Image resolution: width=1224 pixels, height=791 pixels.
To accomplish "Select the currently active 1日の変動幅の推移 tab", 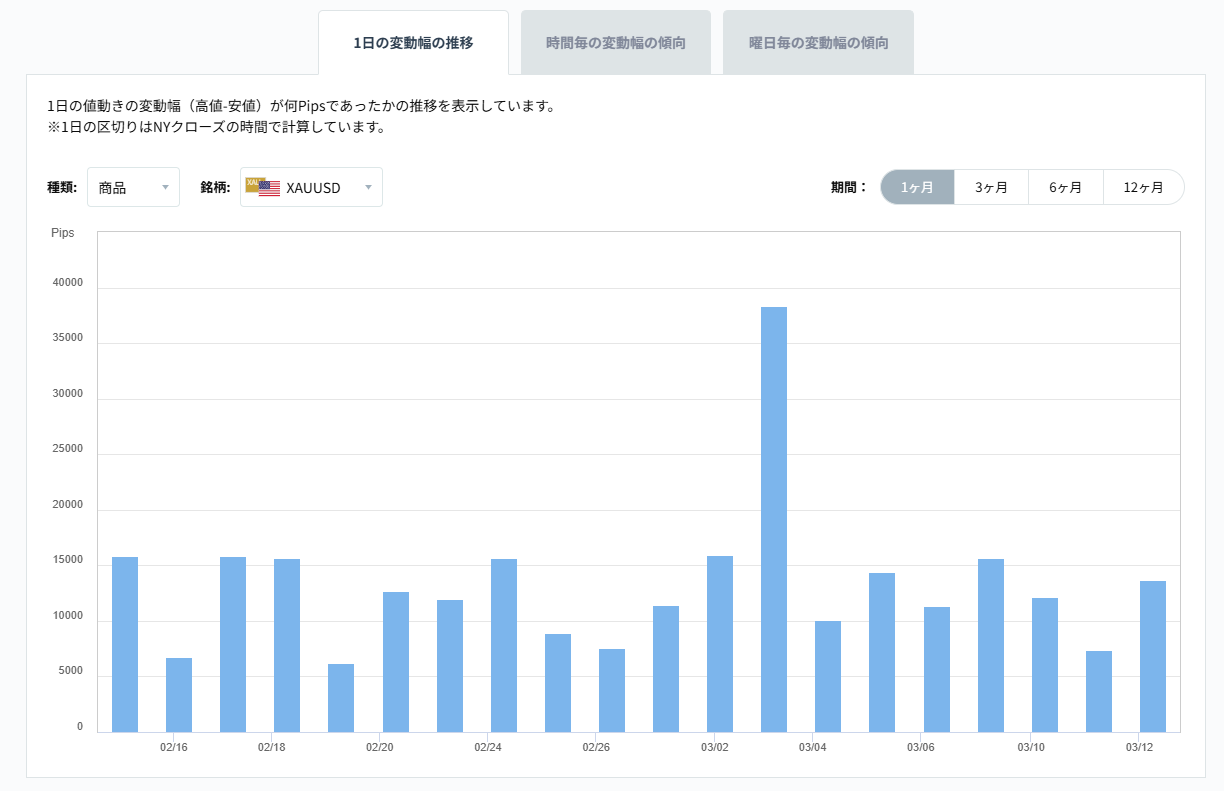I will tap(413, 42).
